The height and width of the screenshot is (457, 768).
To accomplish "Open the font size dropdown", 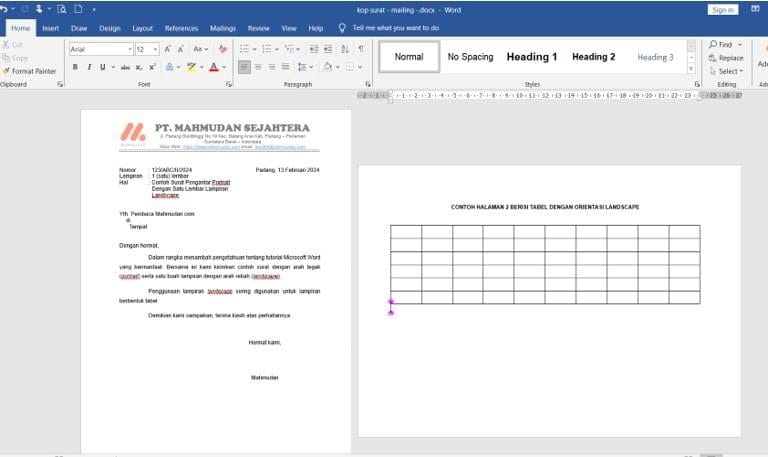I will 155,49.
